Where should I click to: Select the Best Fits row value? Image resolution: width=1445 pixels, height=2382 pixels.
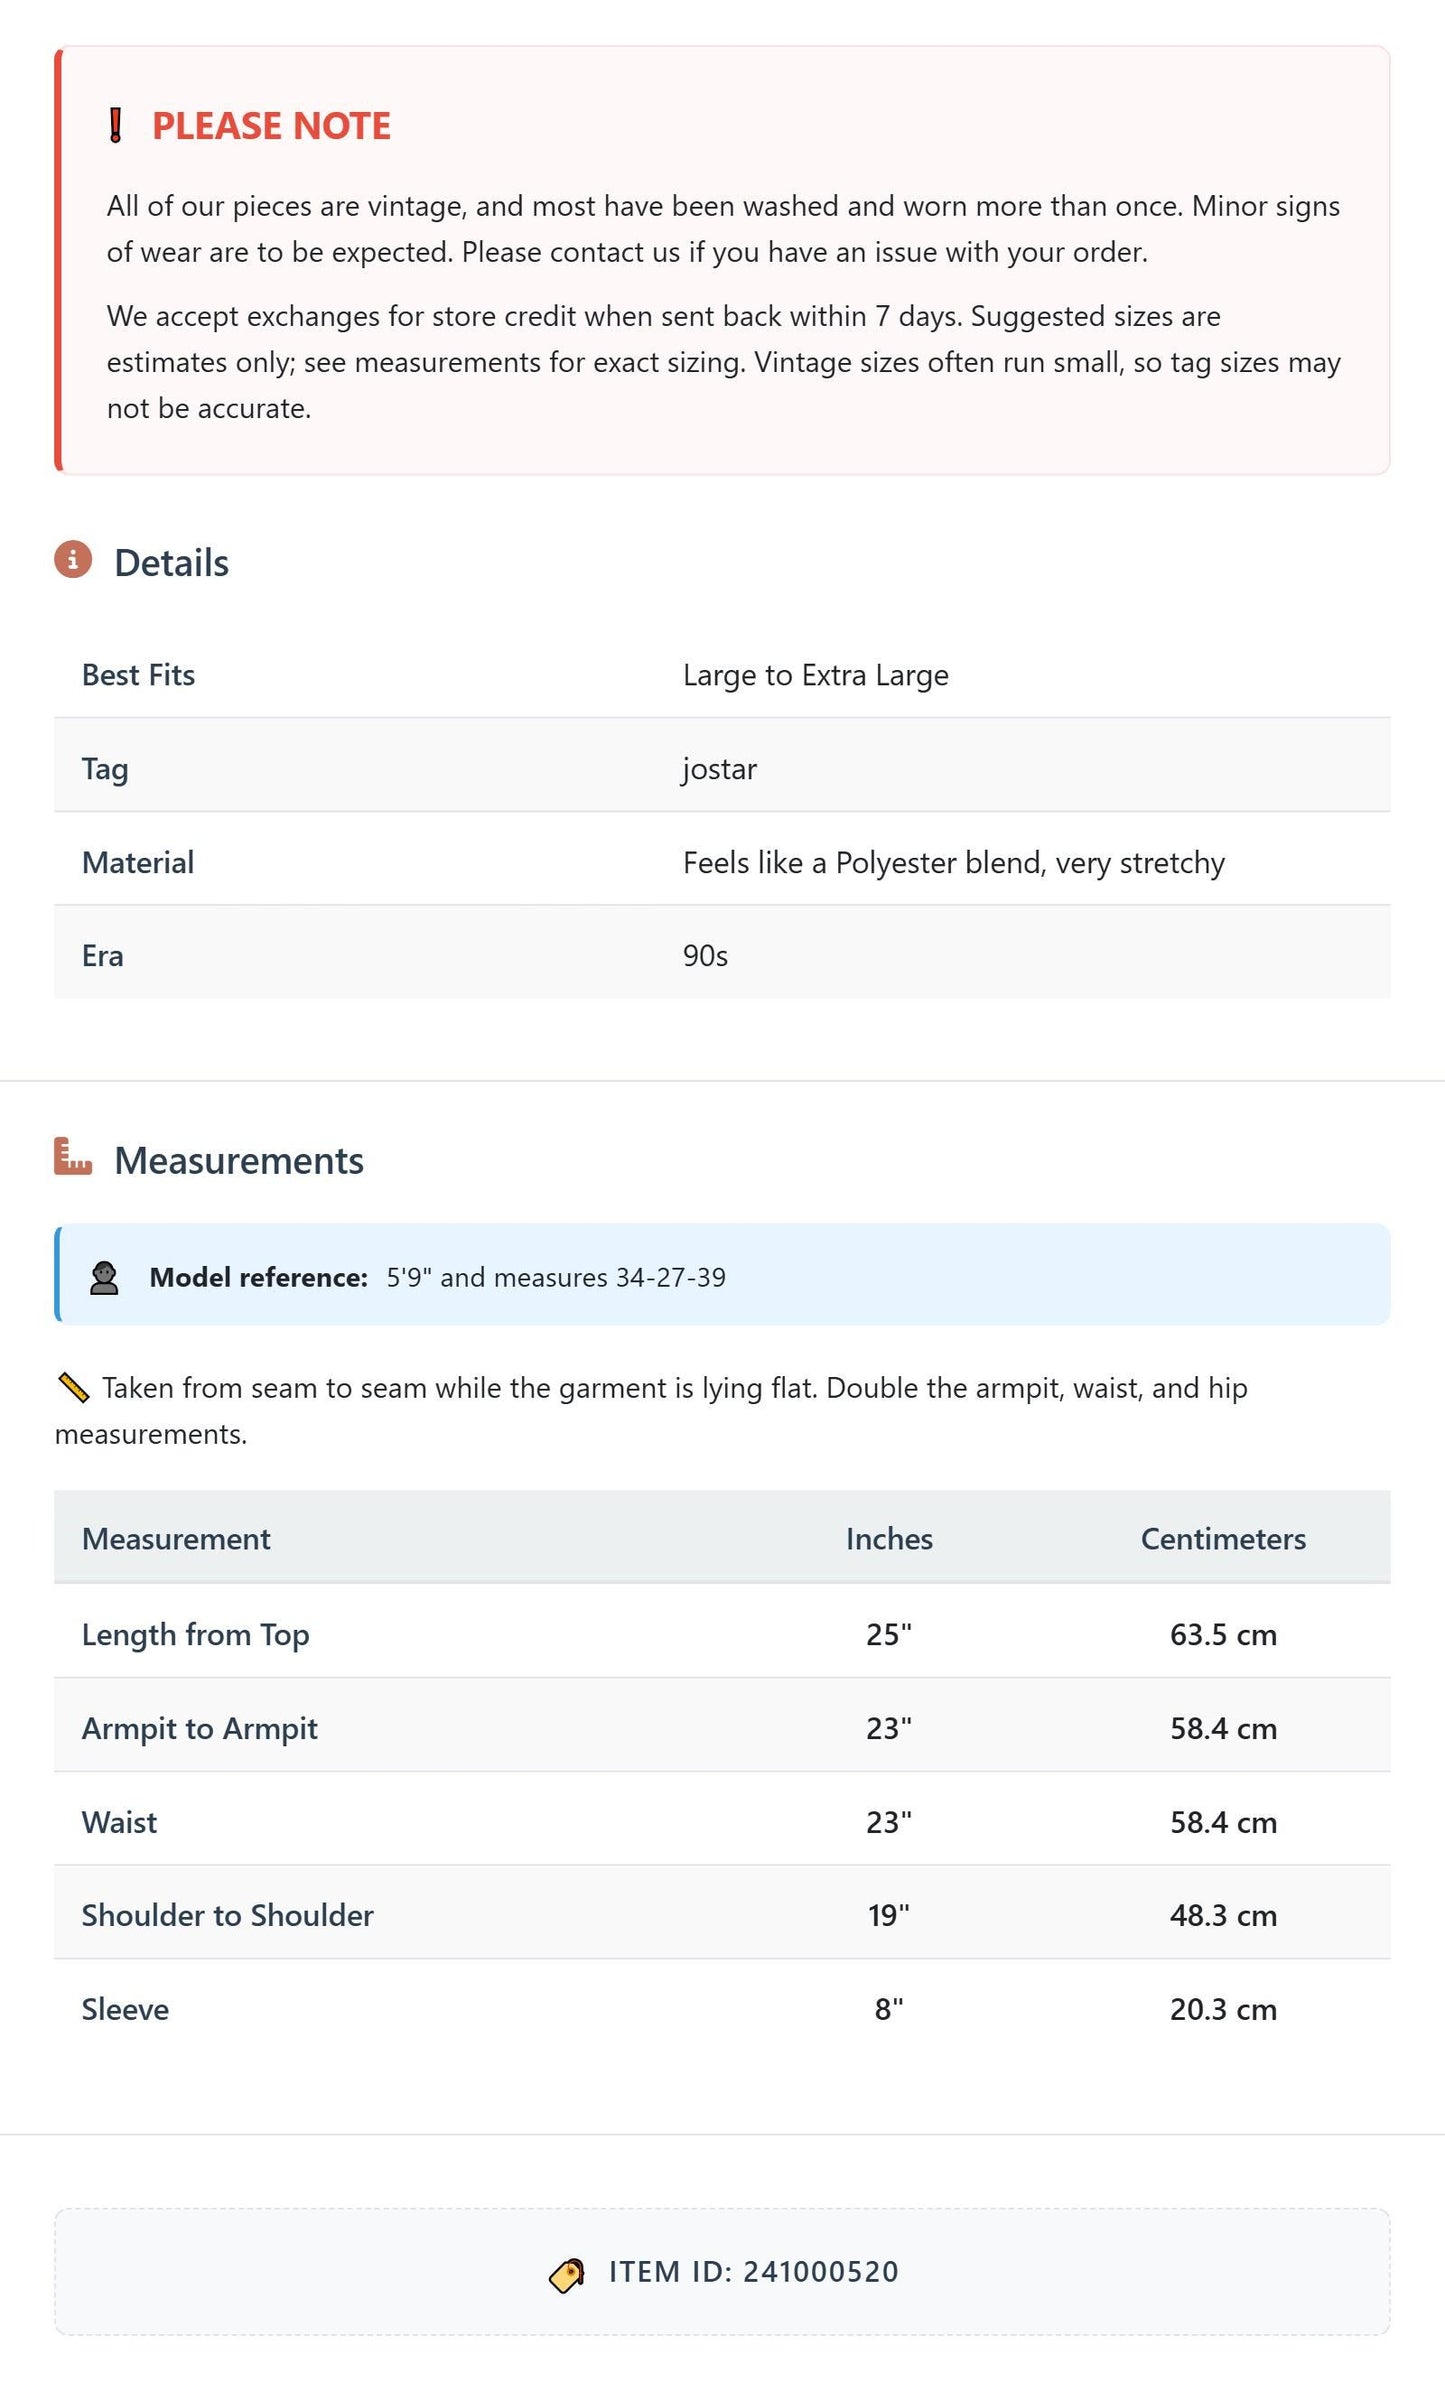pyautogui.click(x=815, y=676)
